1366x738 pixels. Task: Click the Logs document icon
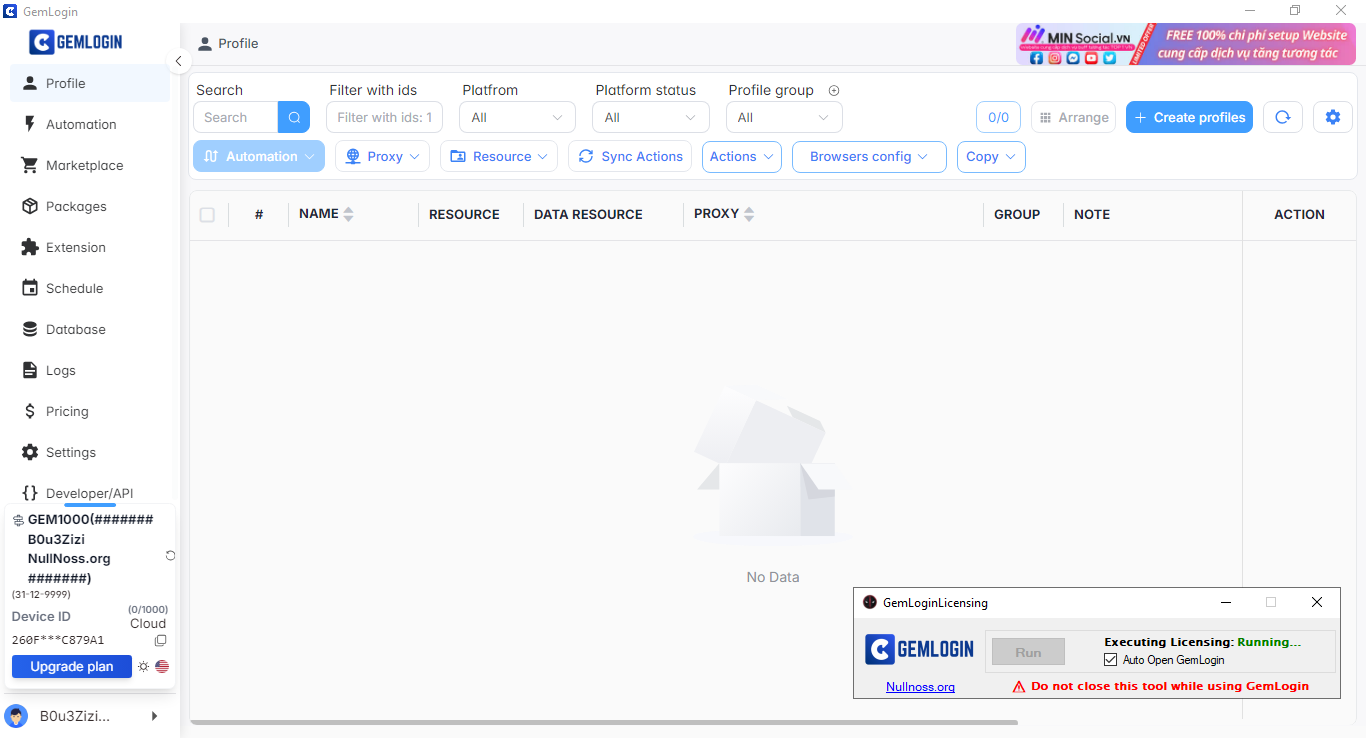click(29, 370)
